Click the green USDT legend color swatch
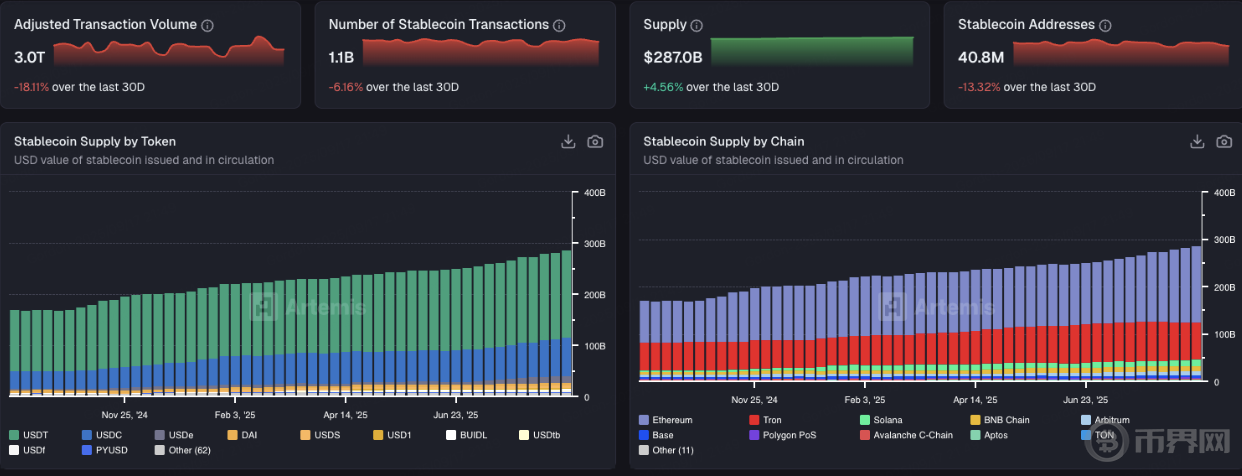 point(15,435)
